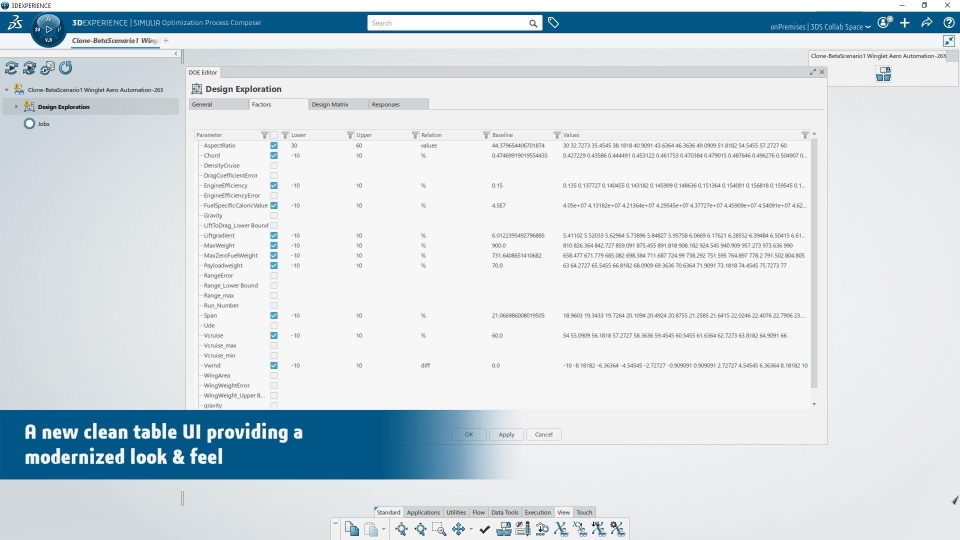
Task: Click the Copy icon in bottom toolbar
Action: [x=351, y=529]
